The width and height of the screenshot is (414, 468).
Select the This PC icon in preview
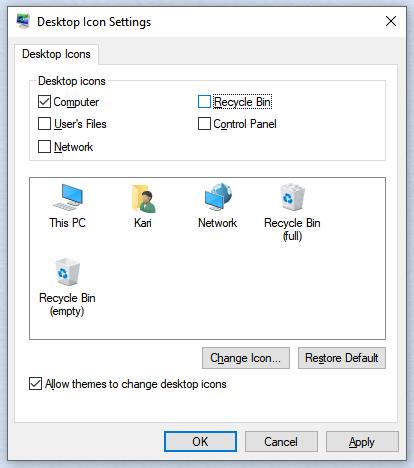[68, 197]
